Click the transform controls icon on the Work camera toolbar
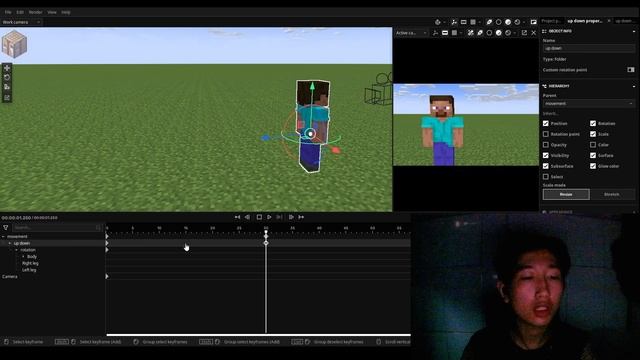 [454, 22]
